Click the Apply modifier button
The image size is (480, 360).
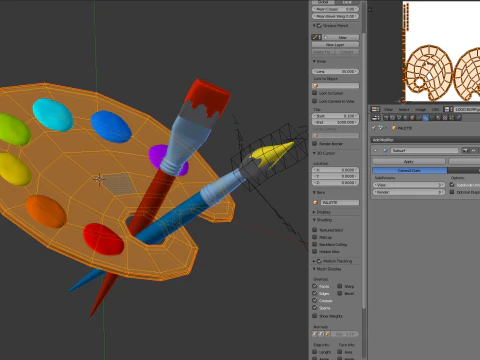(x=409, y=161)
